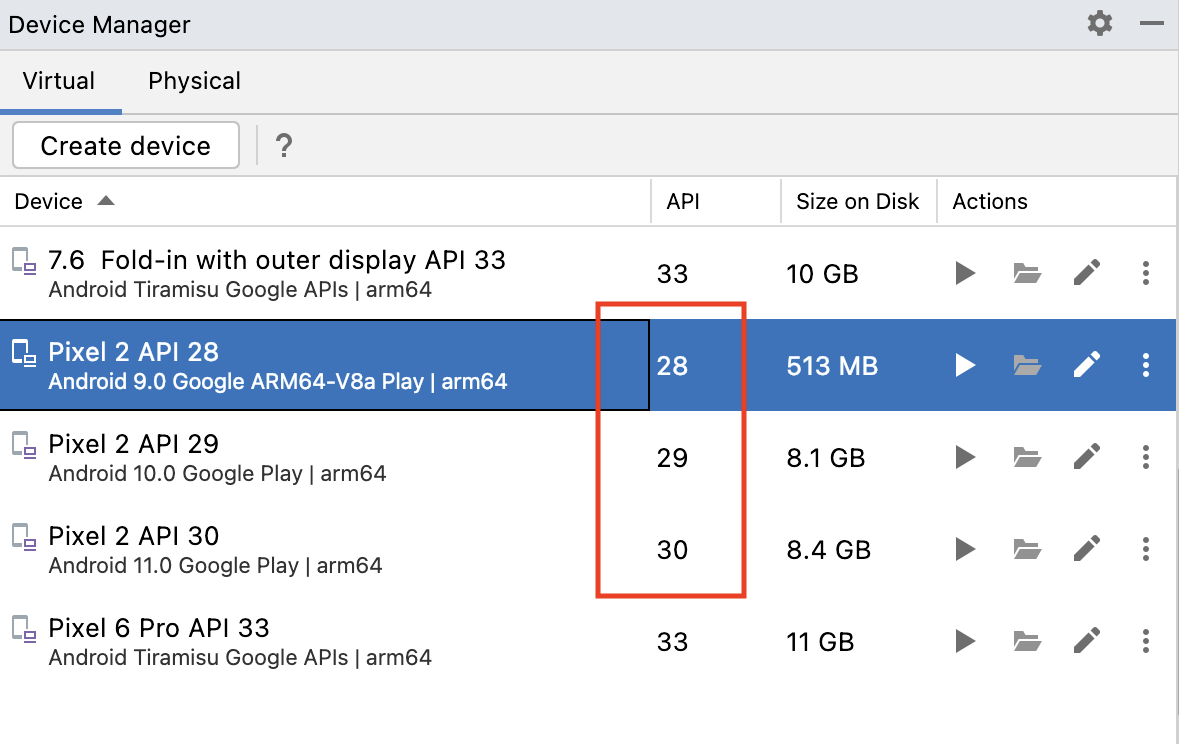Viewport: 1179px width, 744px height.
Task: Click the Create device button
Action: click(x=126, y=145)
